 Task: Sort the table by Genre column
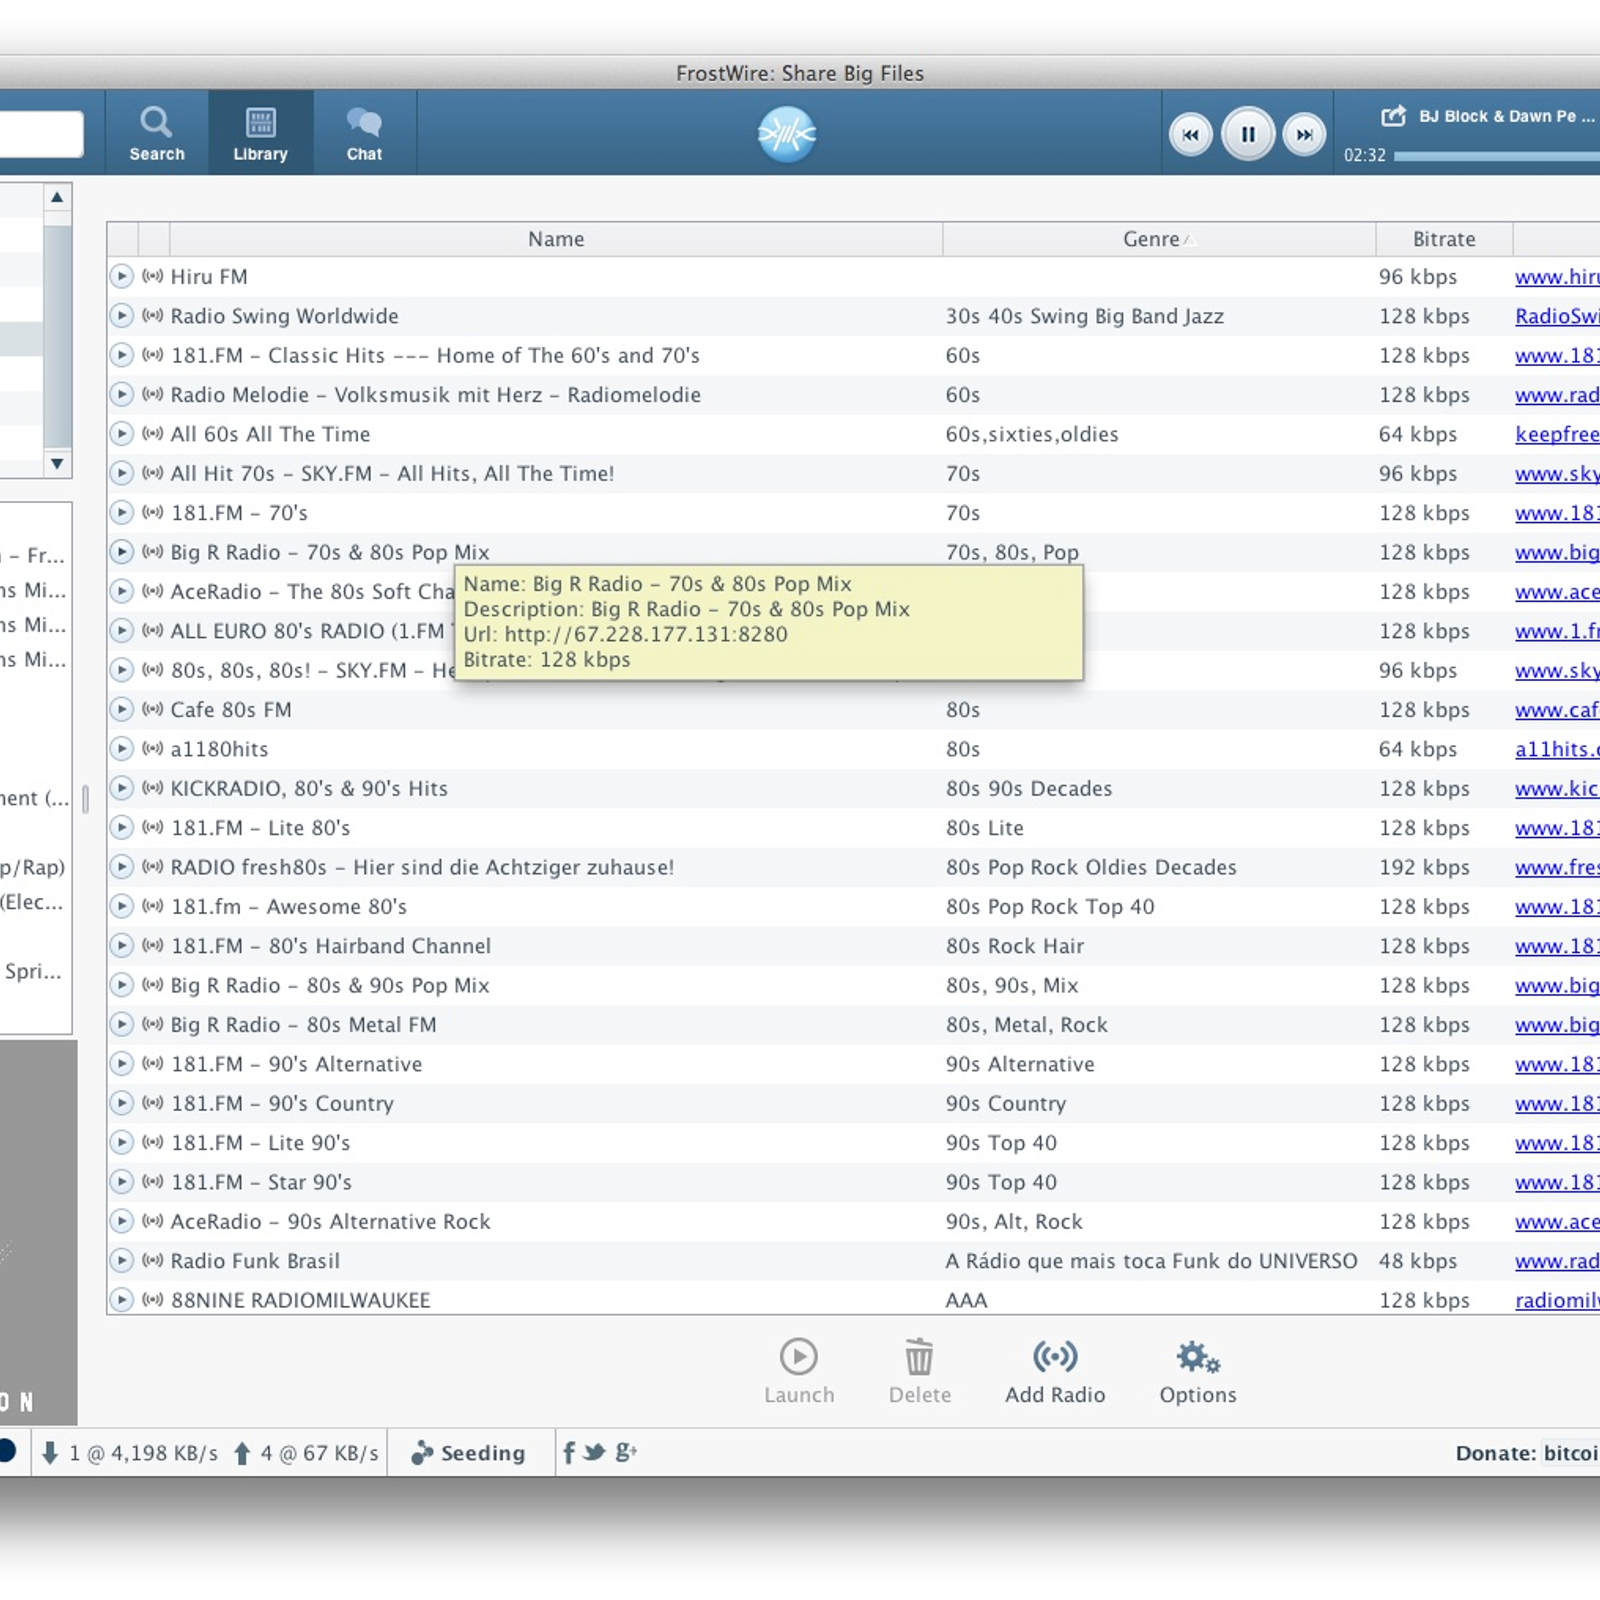coord(1159,239)
